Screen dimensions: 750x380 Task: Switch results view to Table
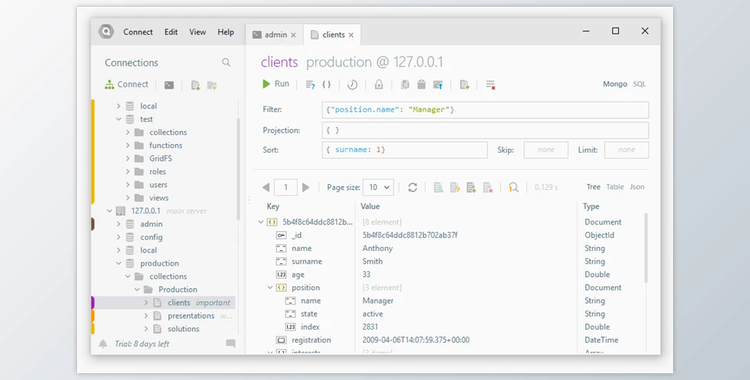615,187
